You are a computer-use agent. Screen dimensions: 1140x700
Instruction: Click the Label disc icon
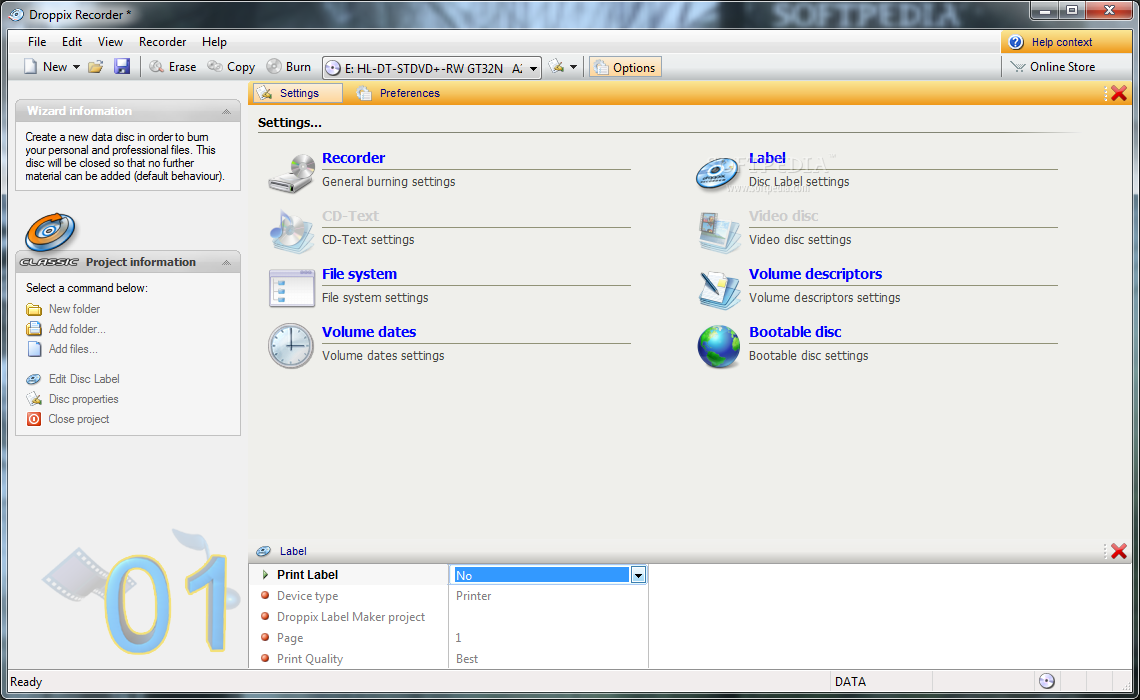(718, 173)
